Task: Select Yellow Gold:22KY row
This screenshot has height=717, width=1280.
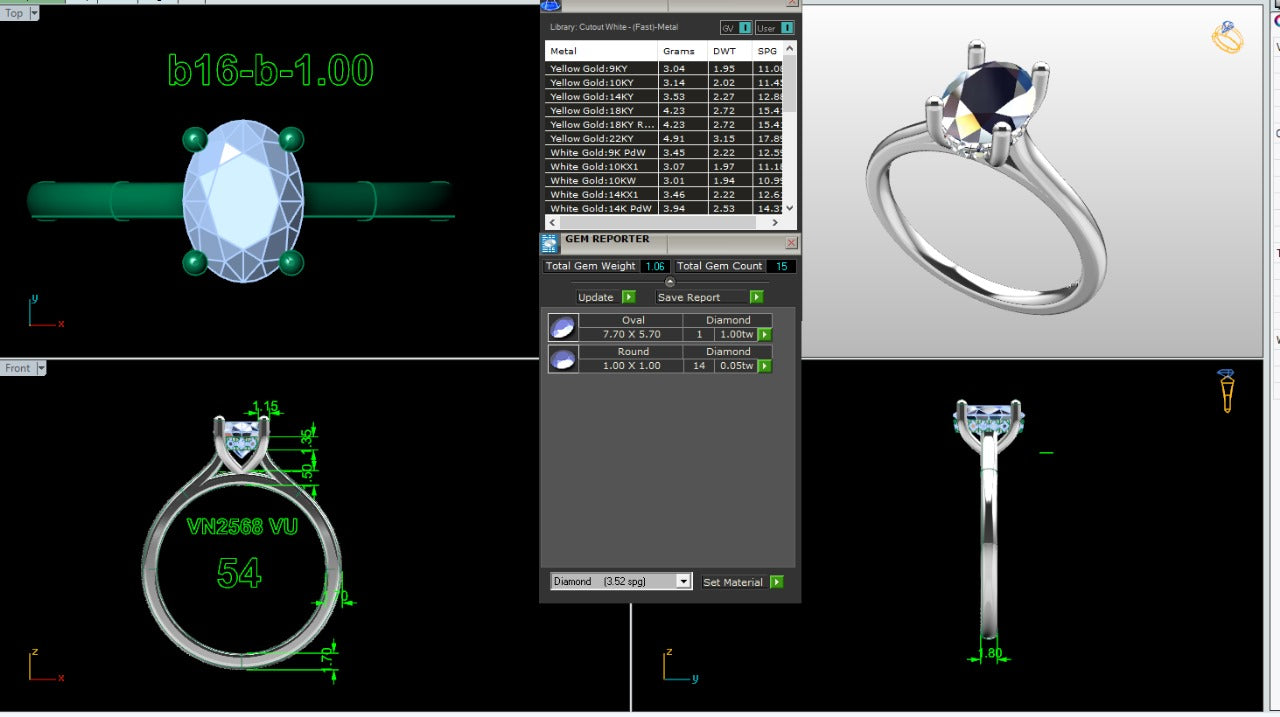Action: (x=664, y=138)
